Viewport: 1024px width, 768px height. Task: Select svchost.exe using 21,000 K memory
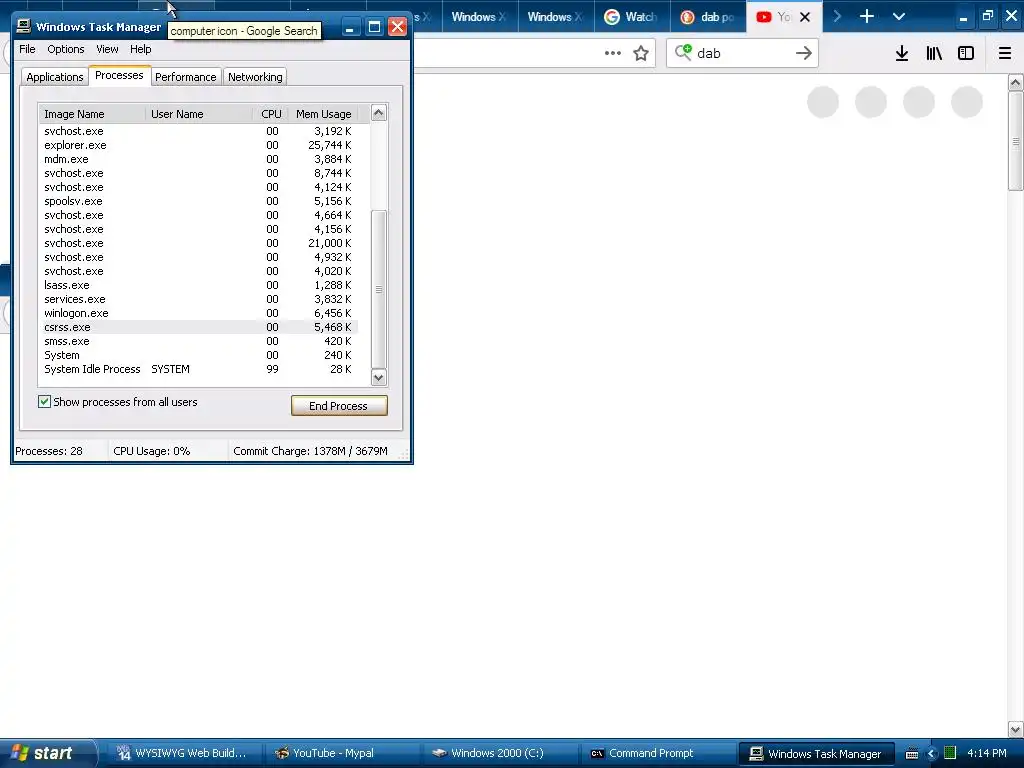click(x=199, y=243)
